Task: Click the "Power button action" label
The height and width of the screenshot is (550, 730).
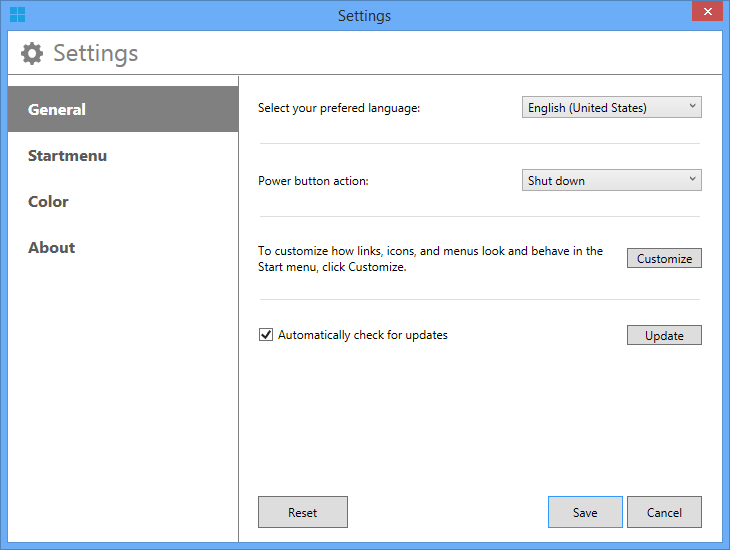Action: (313, 181)
